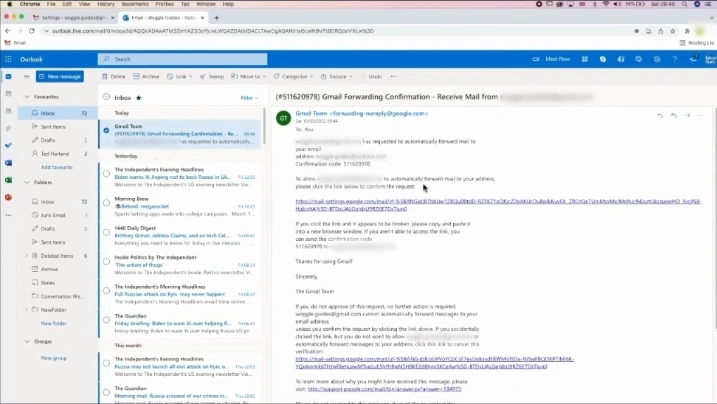The width and height of the screenshot is (717, 404).
Task: Select all messages circle next to Inbox
Action: coord(107,97)
